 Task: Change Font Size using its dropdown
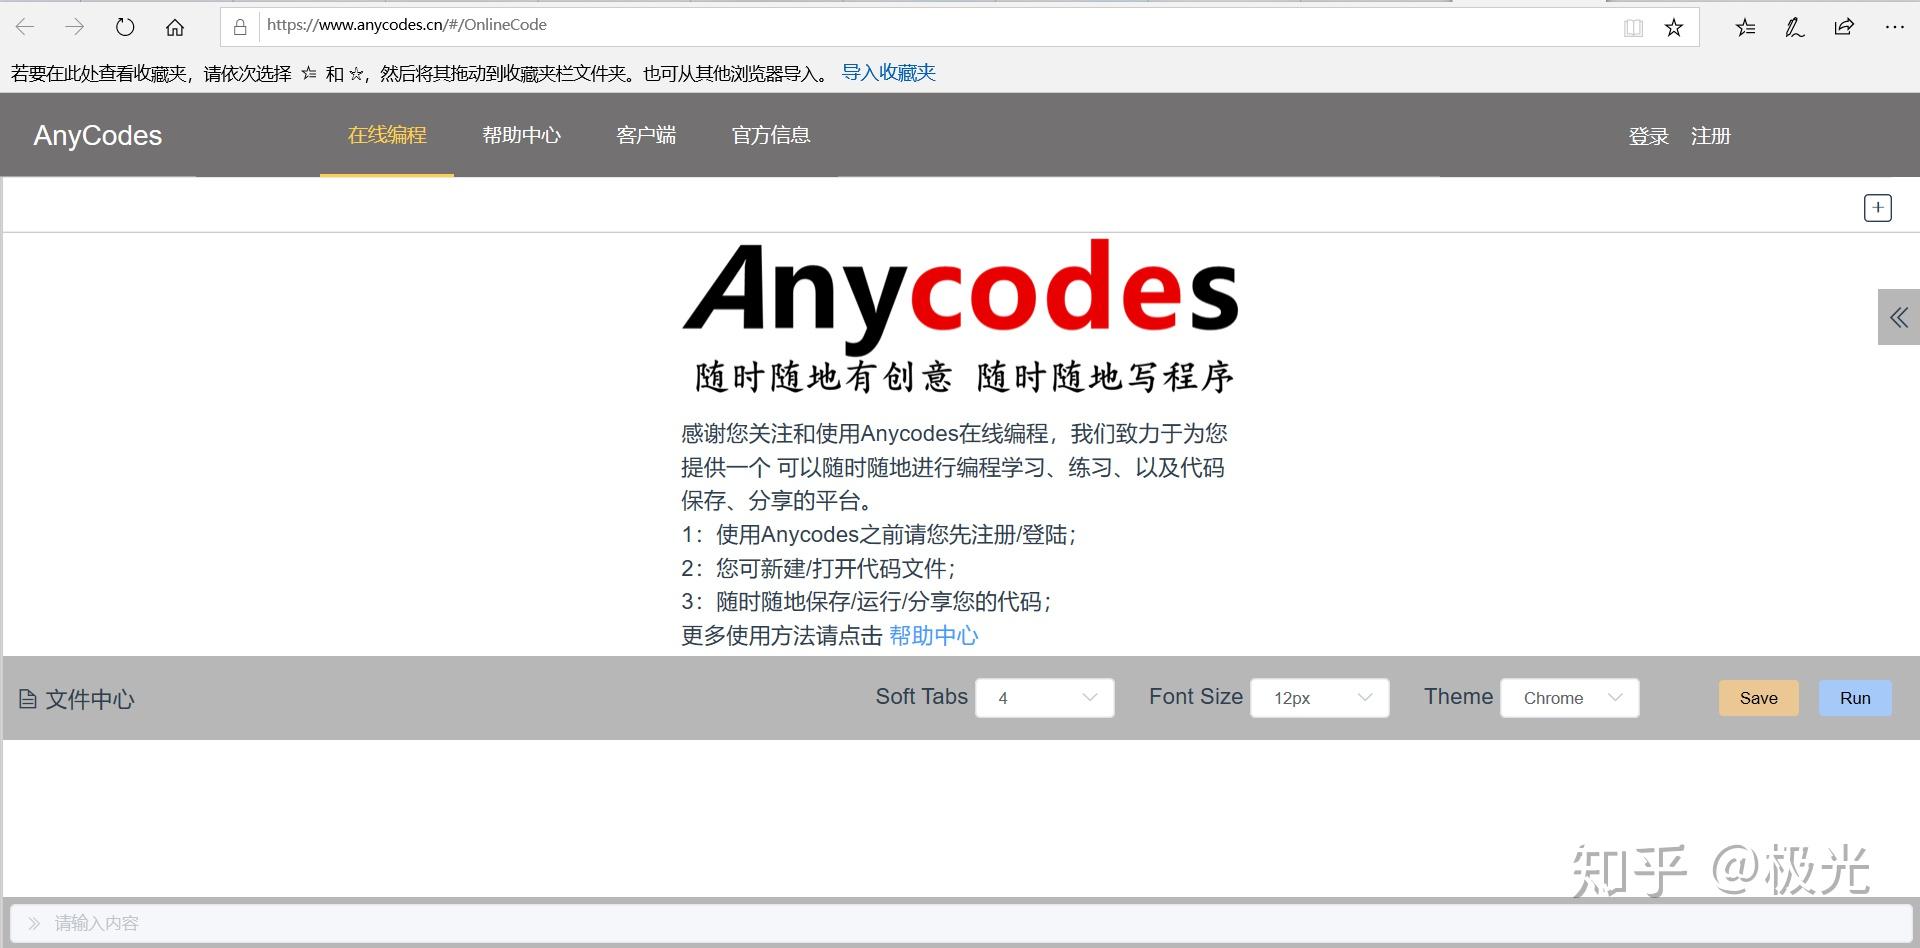coord(1319,698)
